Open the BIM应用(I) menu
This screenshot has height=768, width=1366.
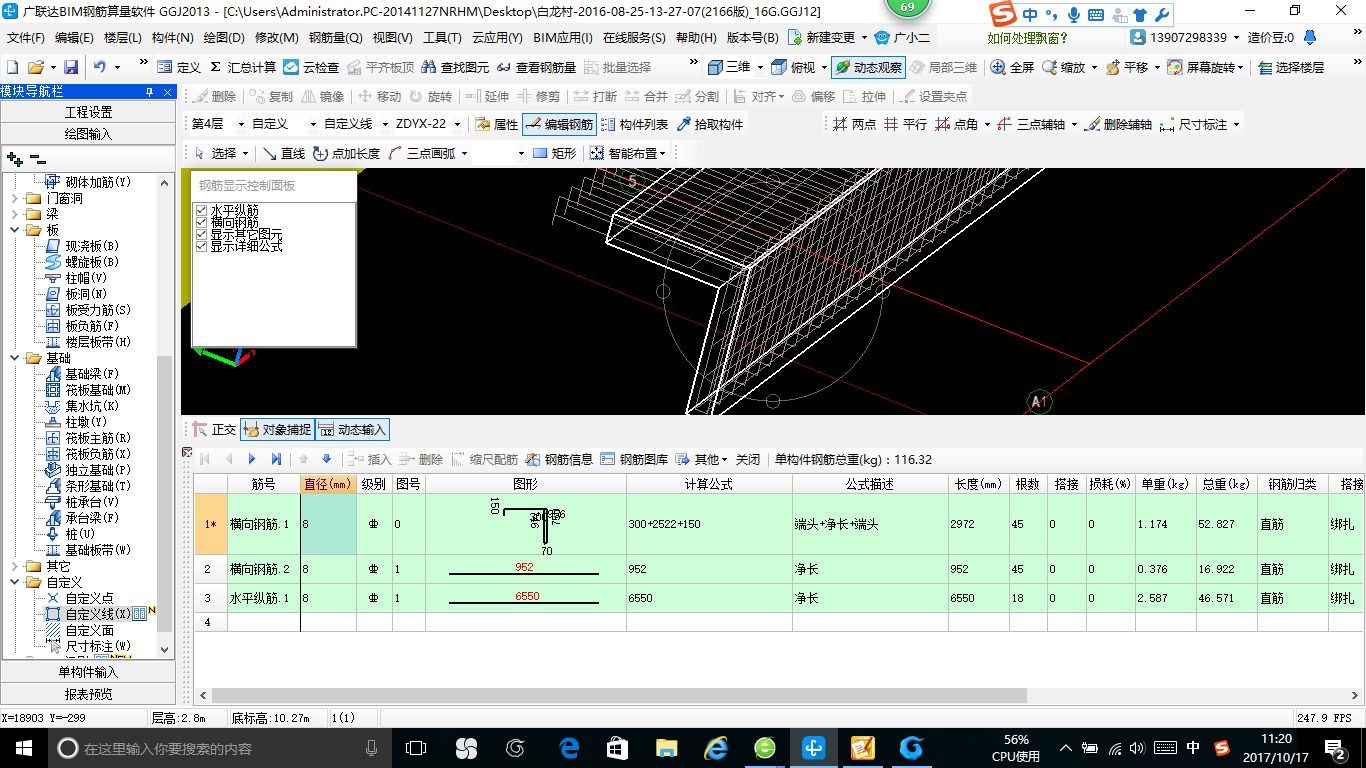pos(563,38)
